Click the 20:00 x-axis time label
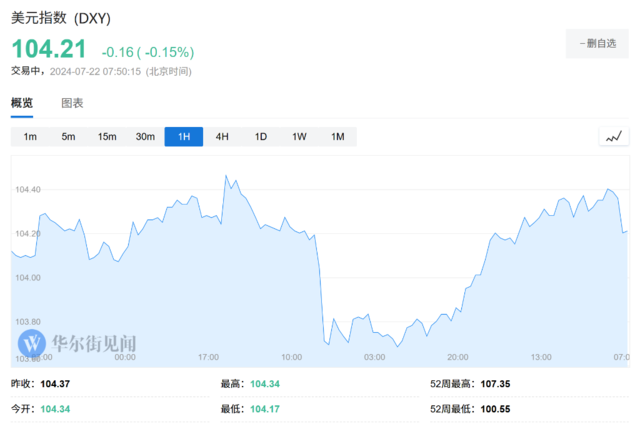 (458, 357)
